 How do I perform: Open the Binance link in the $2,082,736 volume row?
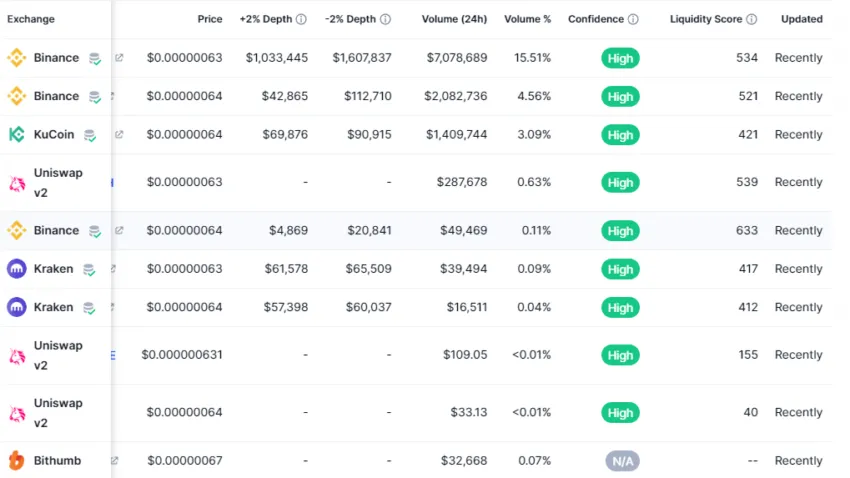coord(56,97)
